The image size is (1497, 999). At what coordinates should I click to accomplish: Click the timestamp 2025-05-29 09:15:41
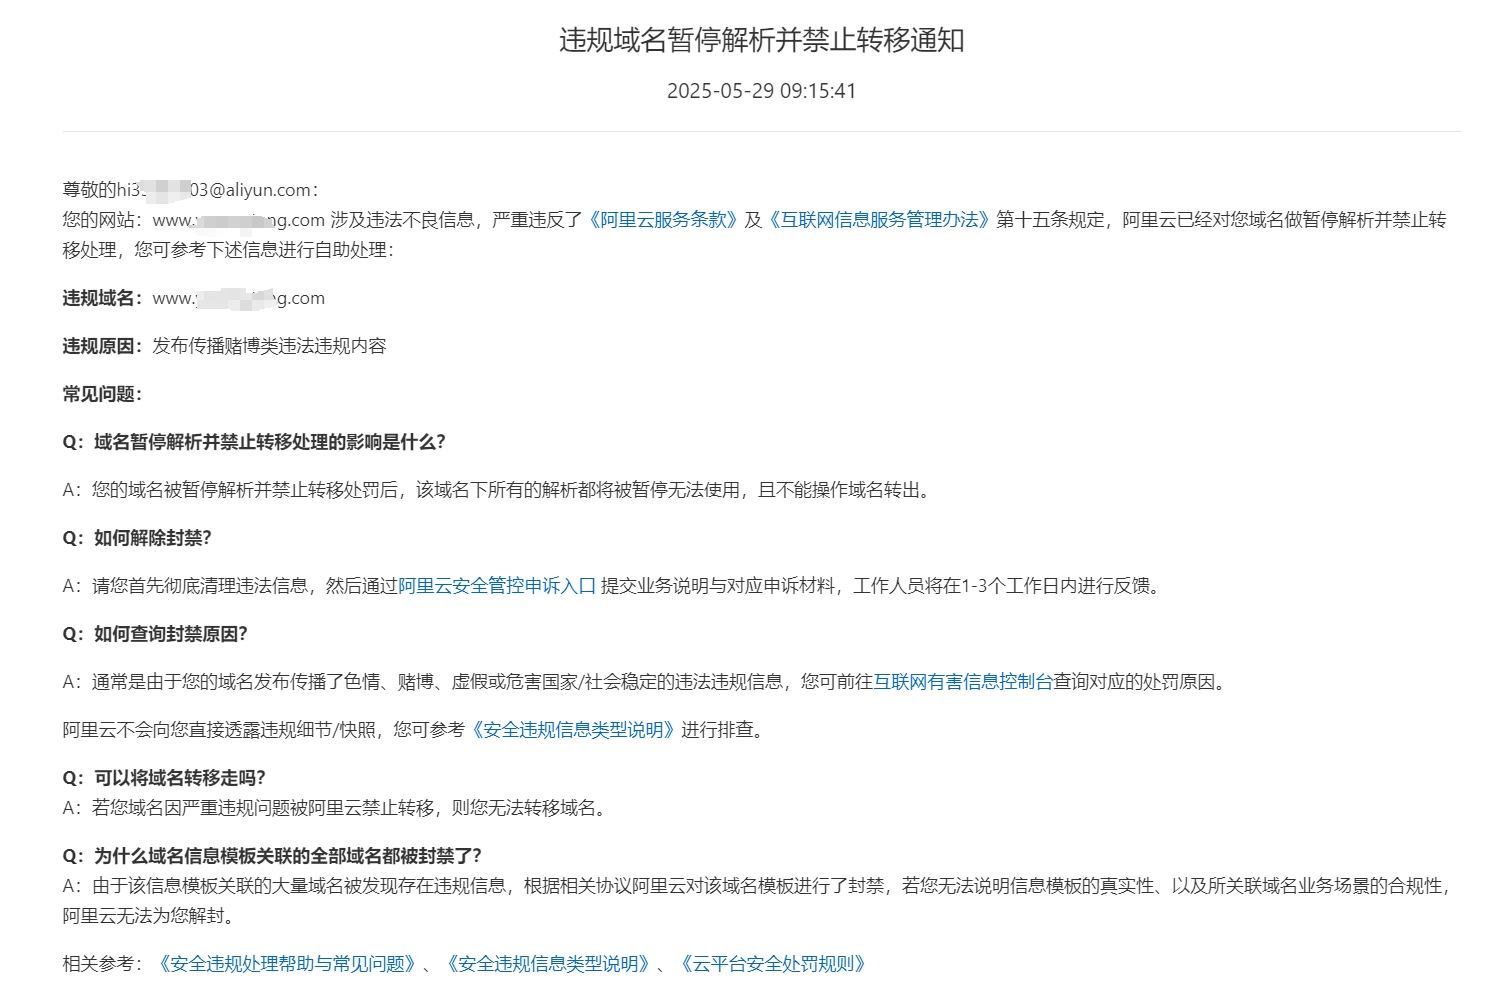[x=761, y=91]
